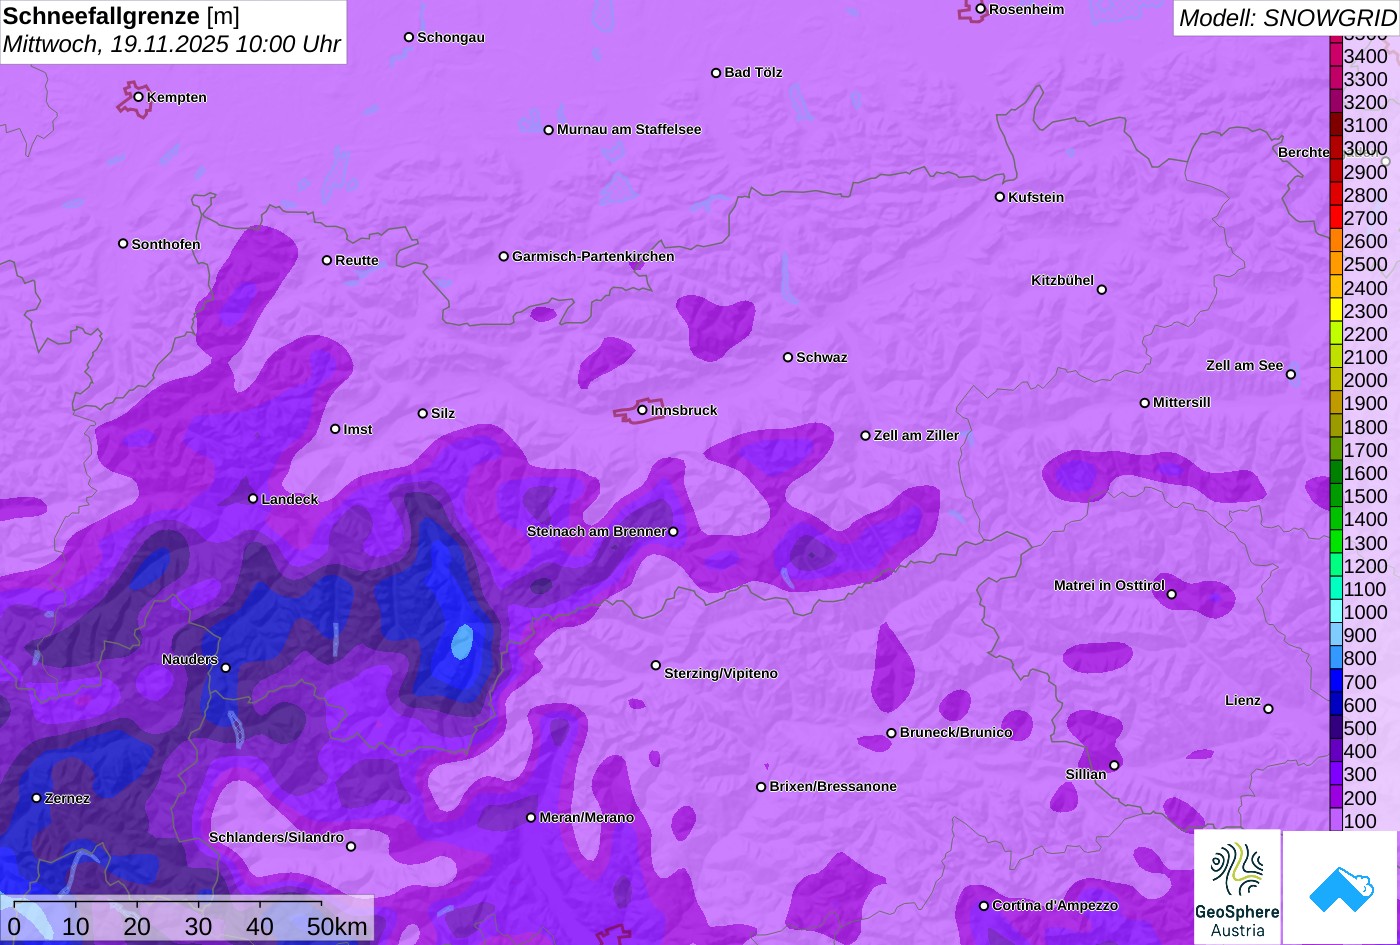Click the 'Modell: SNOWGRID' label
1400x945 pixels.
1287,18
